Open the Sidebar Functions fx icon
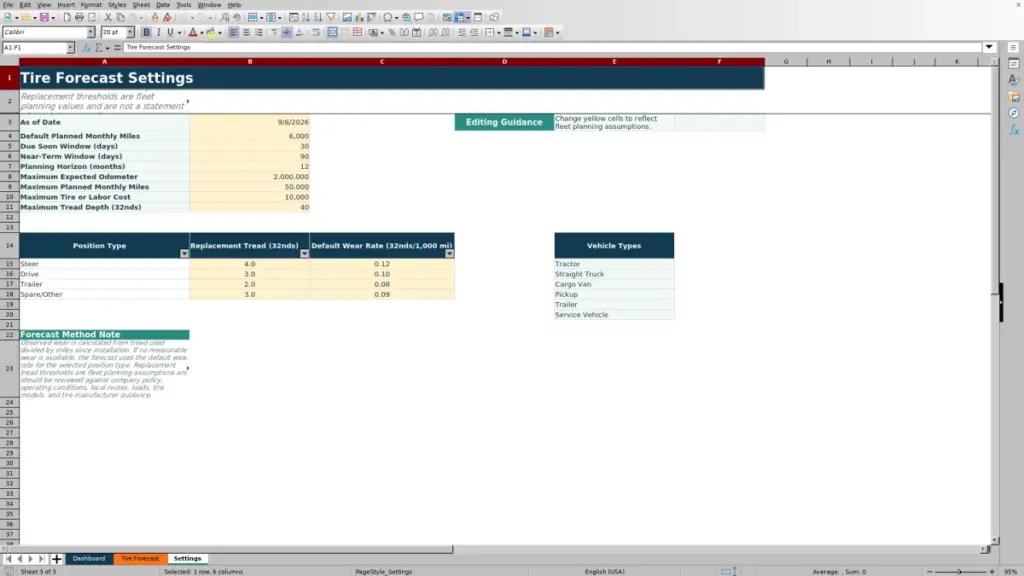Viewport: 1024px width, 576px height. tap(1014, 130)
